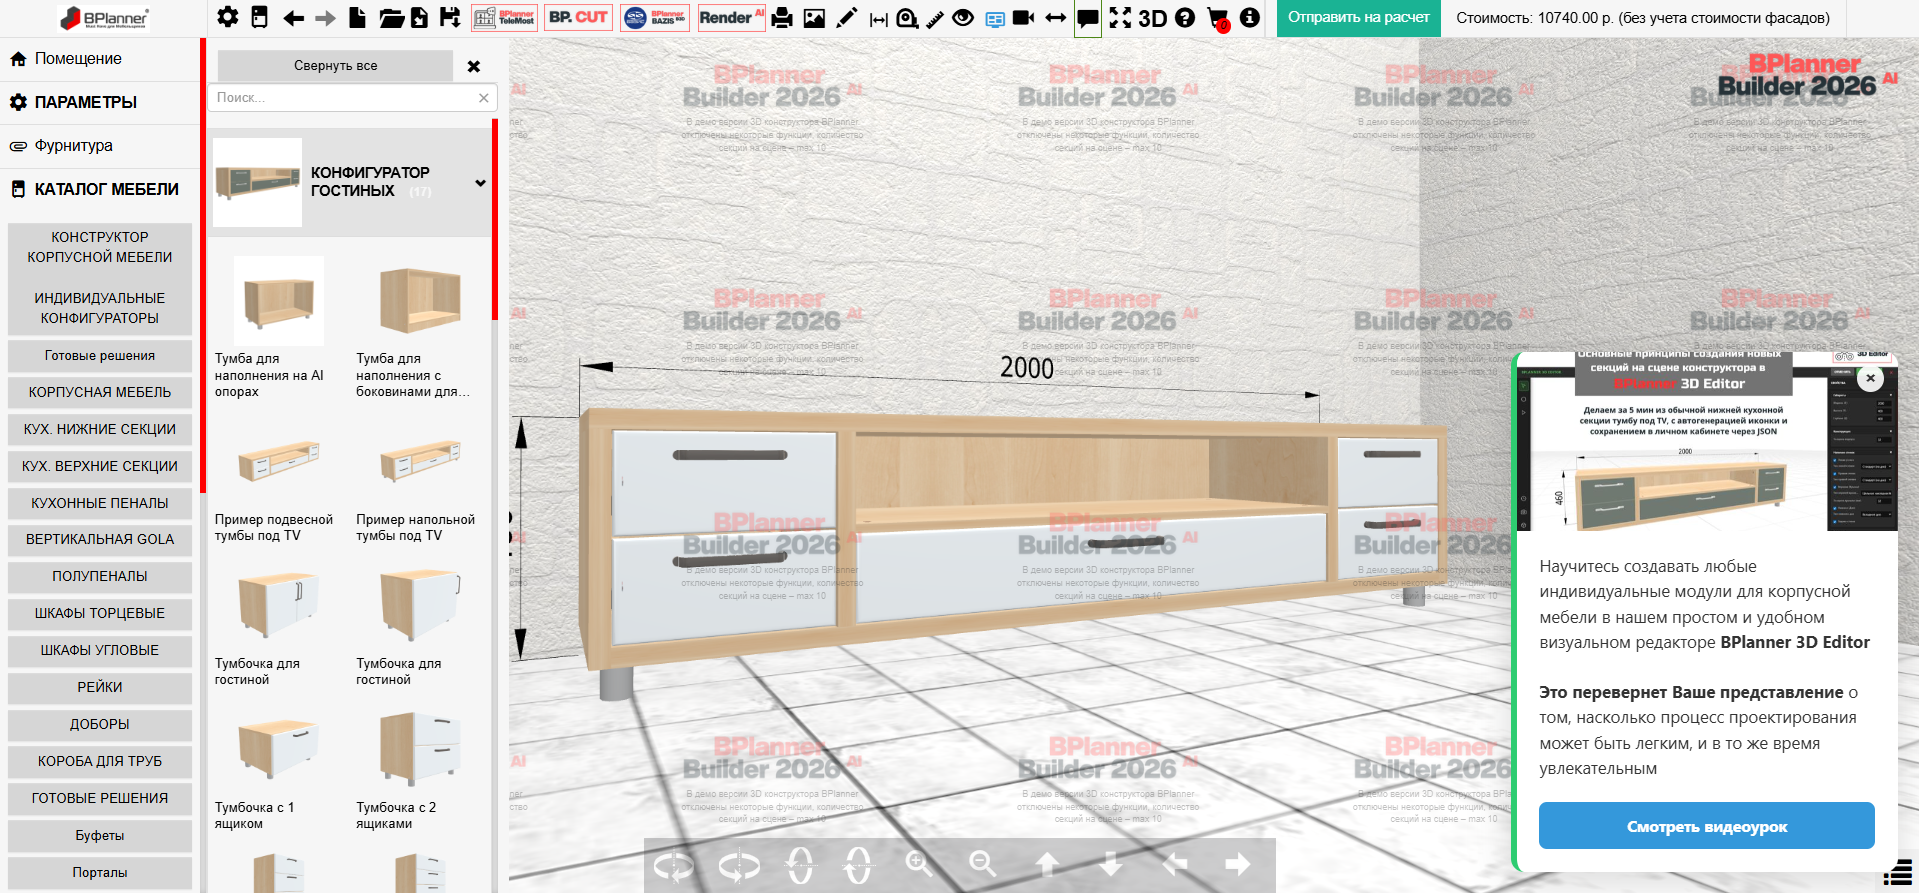Open the ВЕРТИКАЛЬНАЯ GOLA category

[100, 540]
